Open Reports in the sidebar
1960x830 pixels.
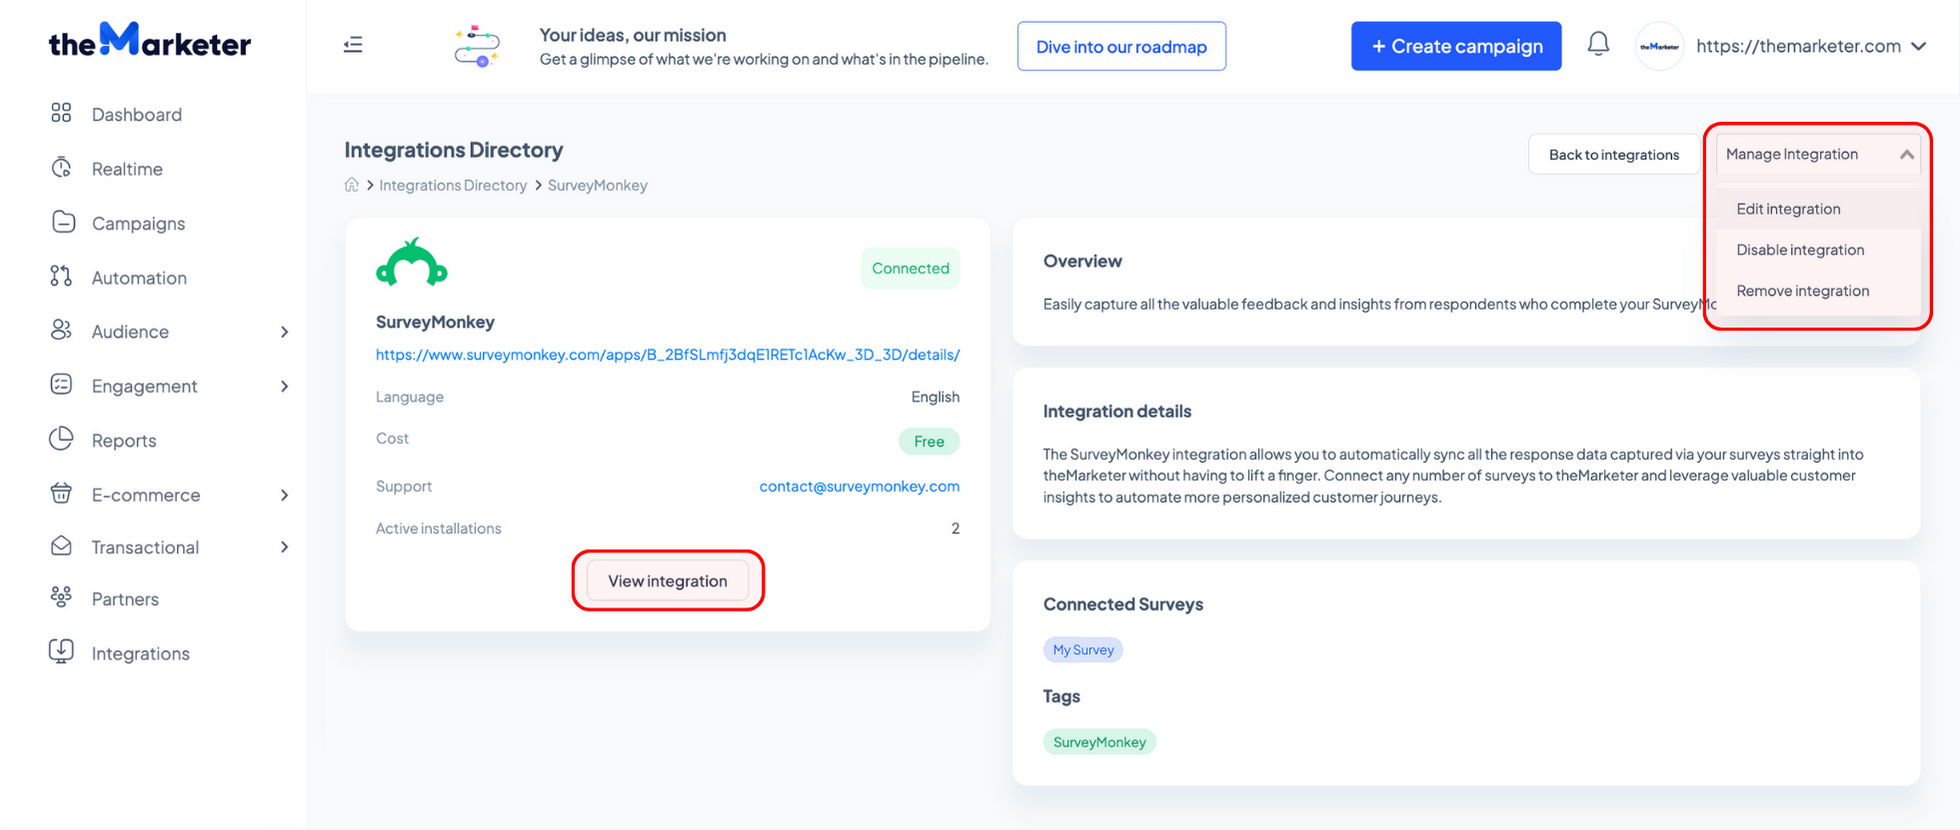[124, 440]
